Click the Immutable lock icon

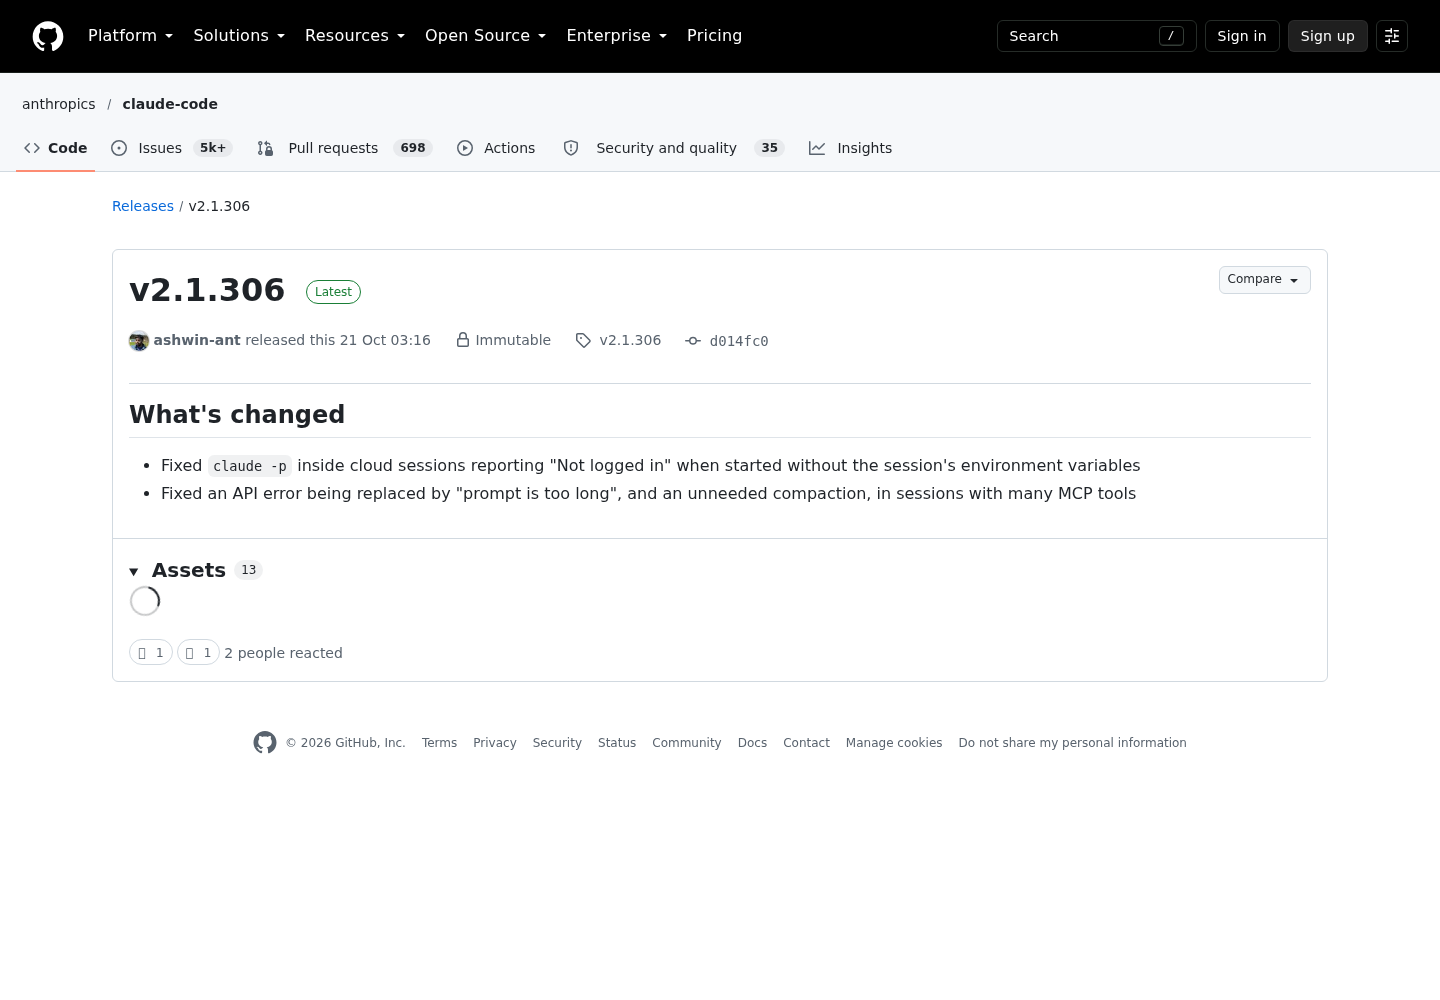(463, 340)
